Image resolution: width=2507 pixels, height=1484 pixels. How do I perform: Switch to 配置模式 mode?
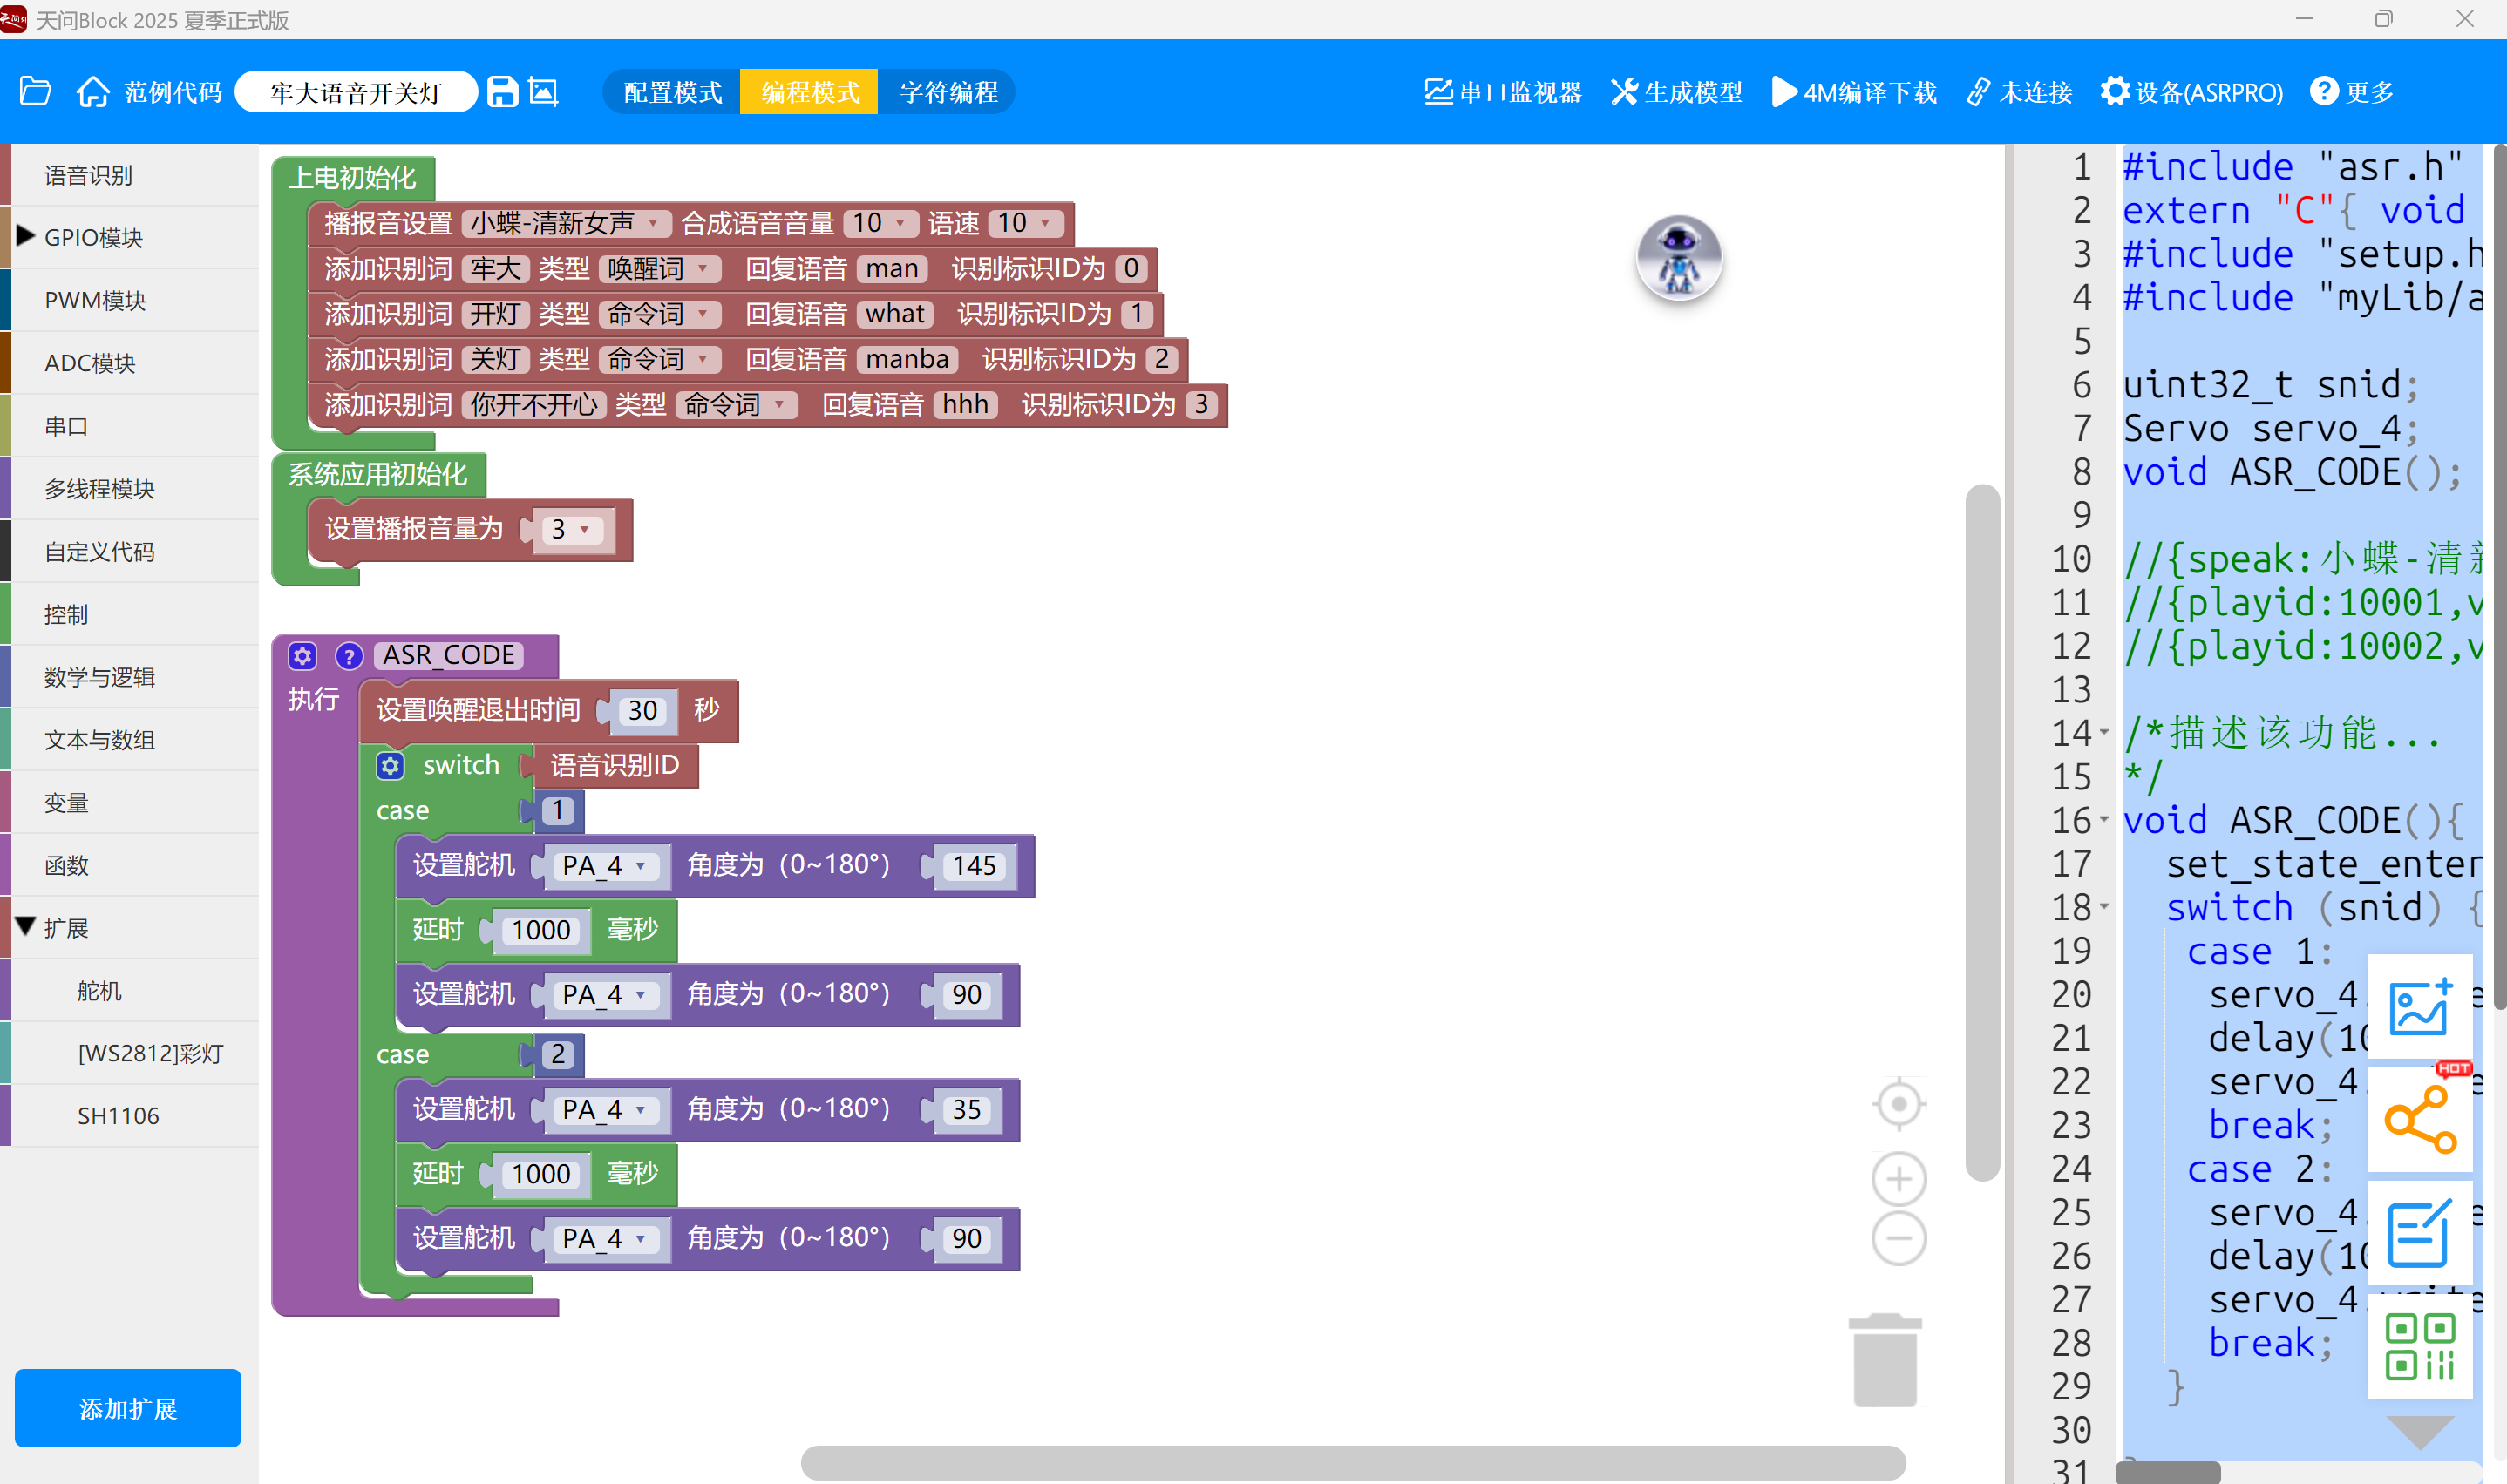(x=672, y=92)
